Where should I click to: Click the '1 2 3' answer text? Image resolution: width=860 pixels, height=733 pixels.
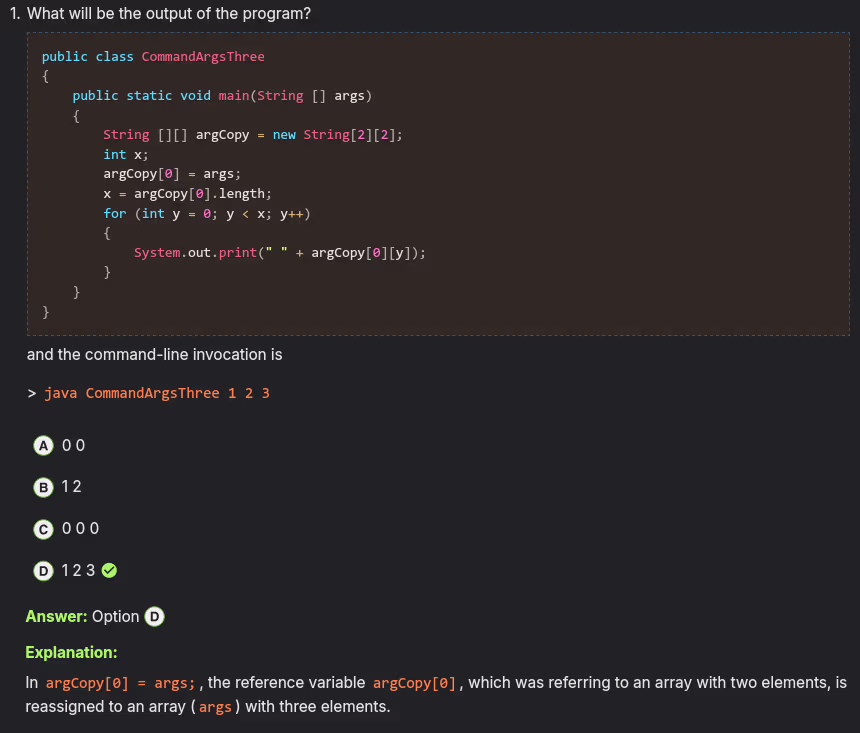78,570
